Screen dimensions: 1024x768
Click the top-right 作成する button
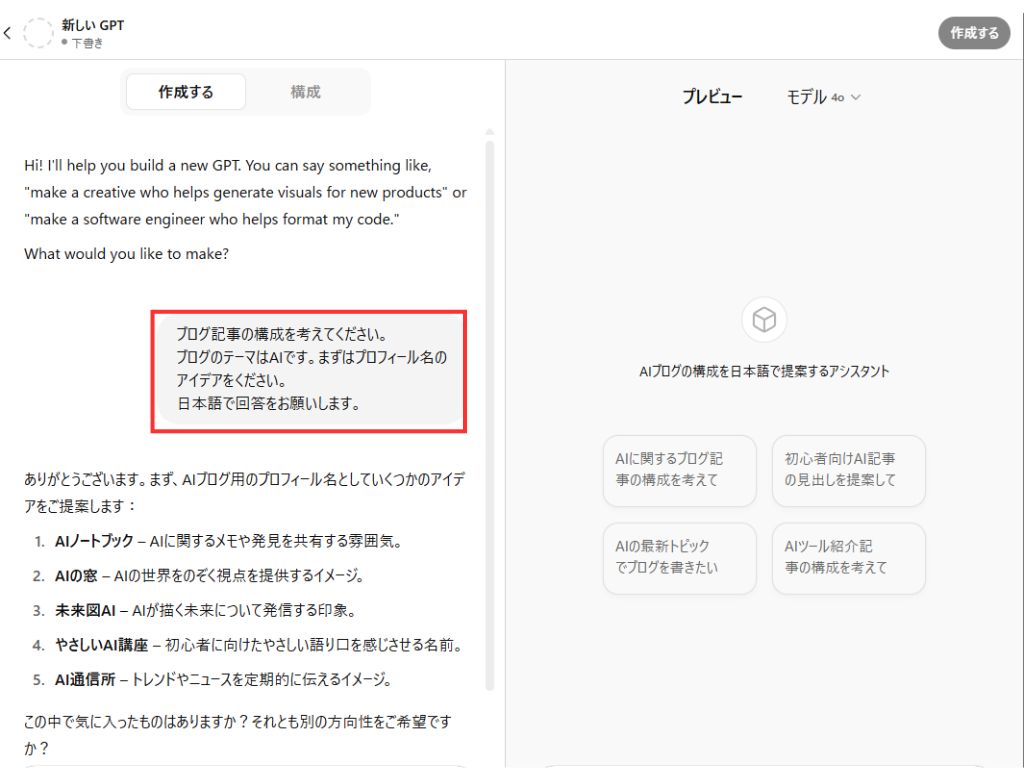pos(974,33)
